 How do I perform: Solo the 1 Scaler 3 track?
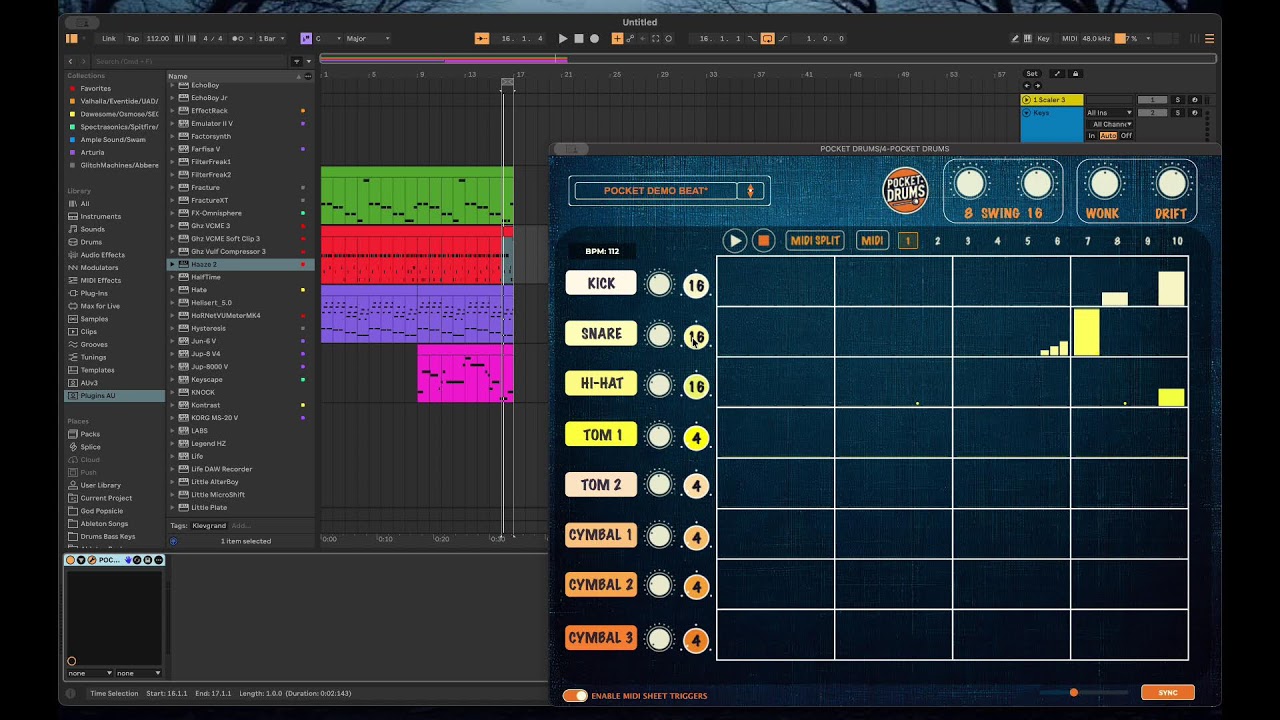coord(1178,100)
